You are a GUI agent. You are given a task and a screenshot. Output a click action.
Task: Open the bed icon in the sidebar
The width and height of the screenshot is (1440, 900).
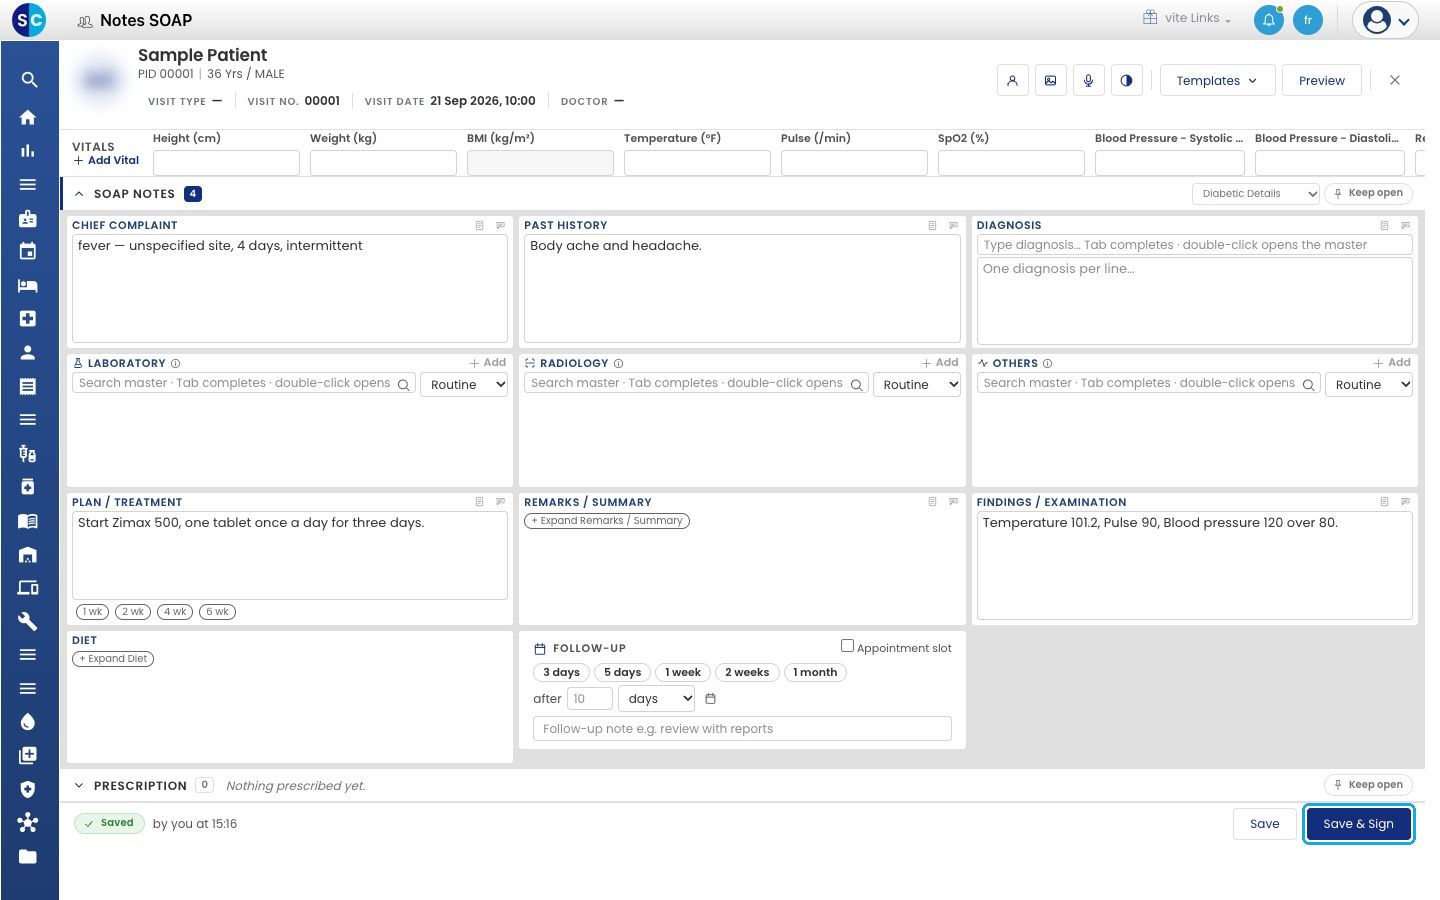click(28, 285)
